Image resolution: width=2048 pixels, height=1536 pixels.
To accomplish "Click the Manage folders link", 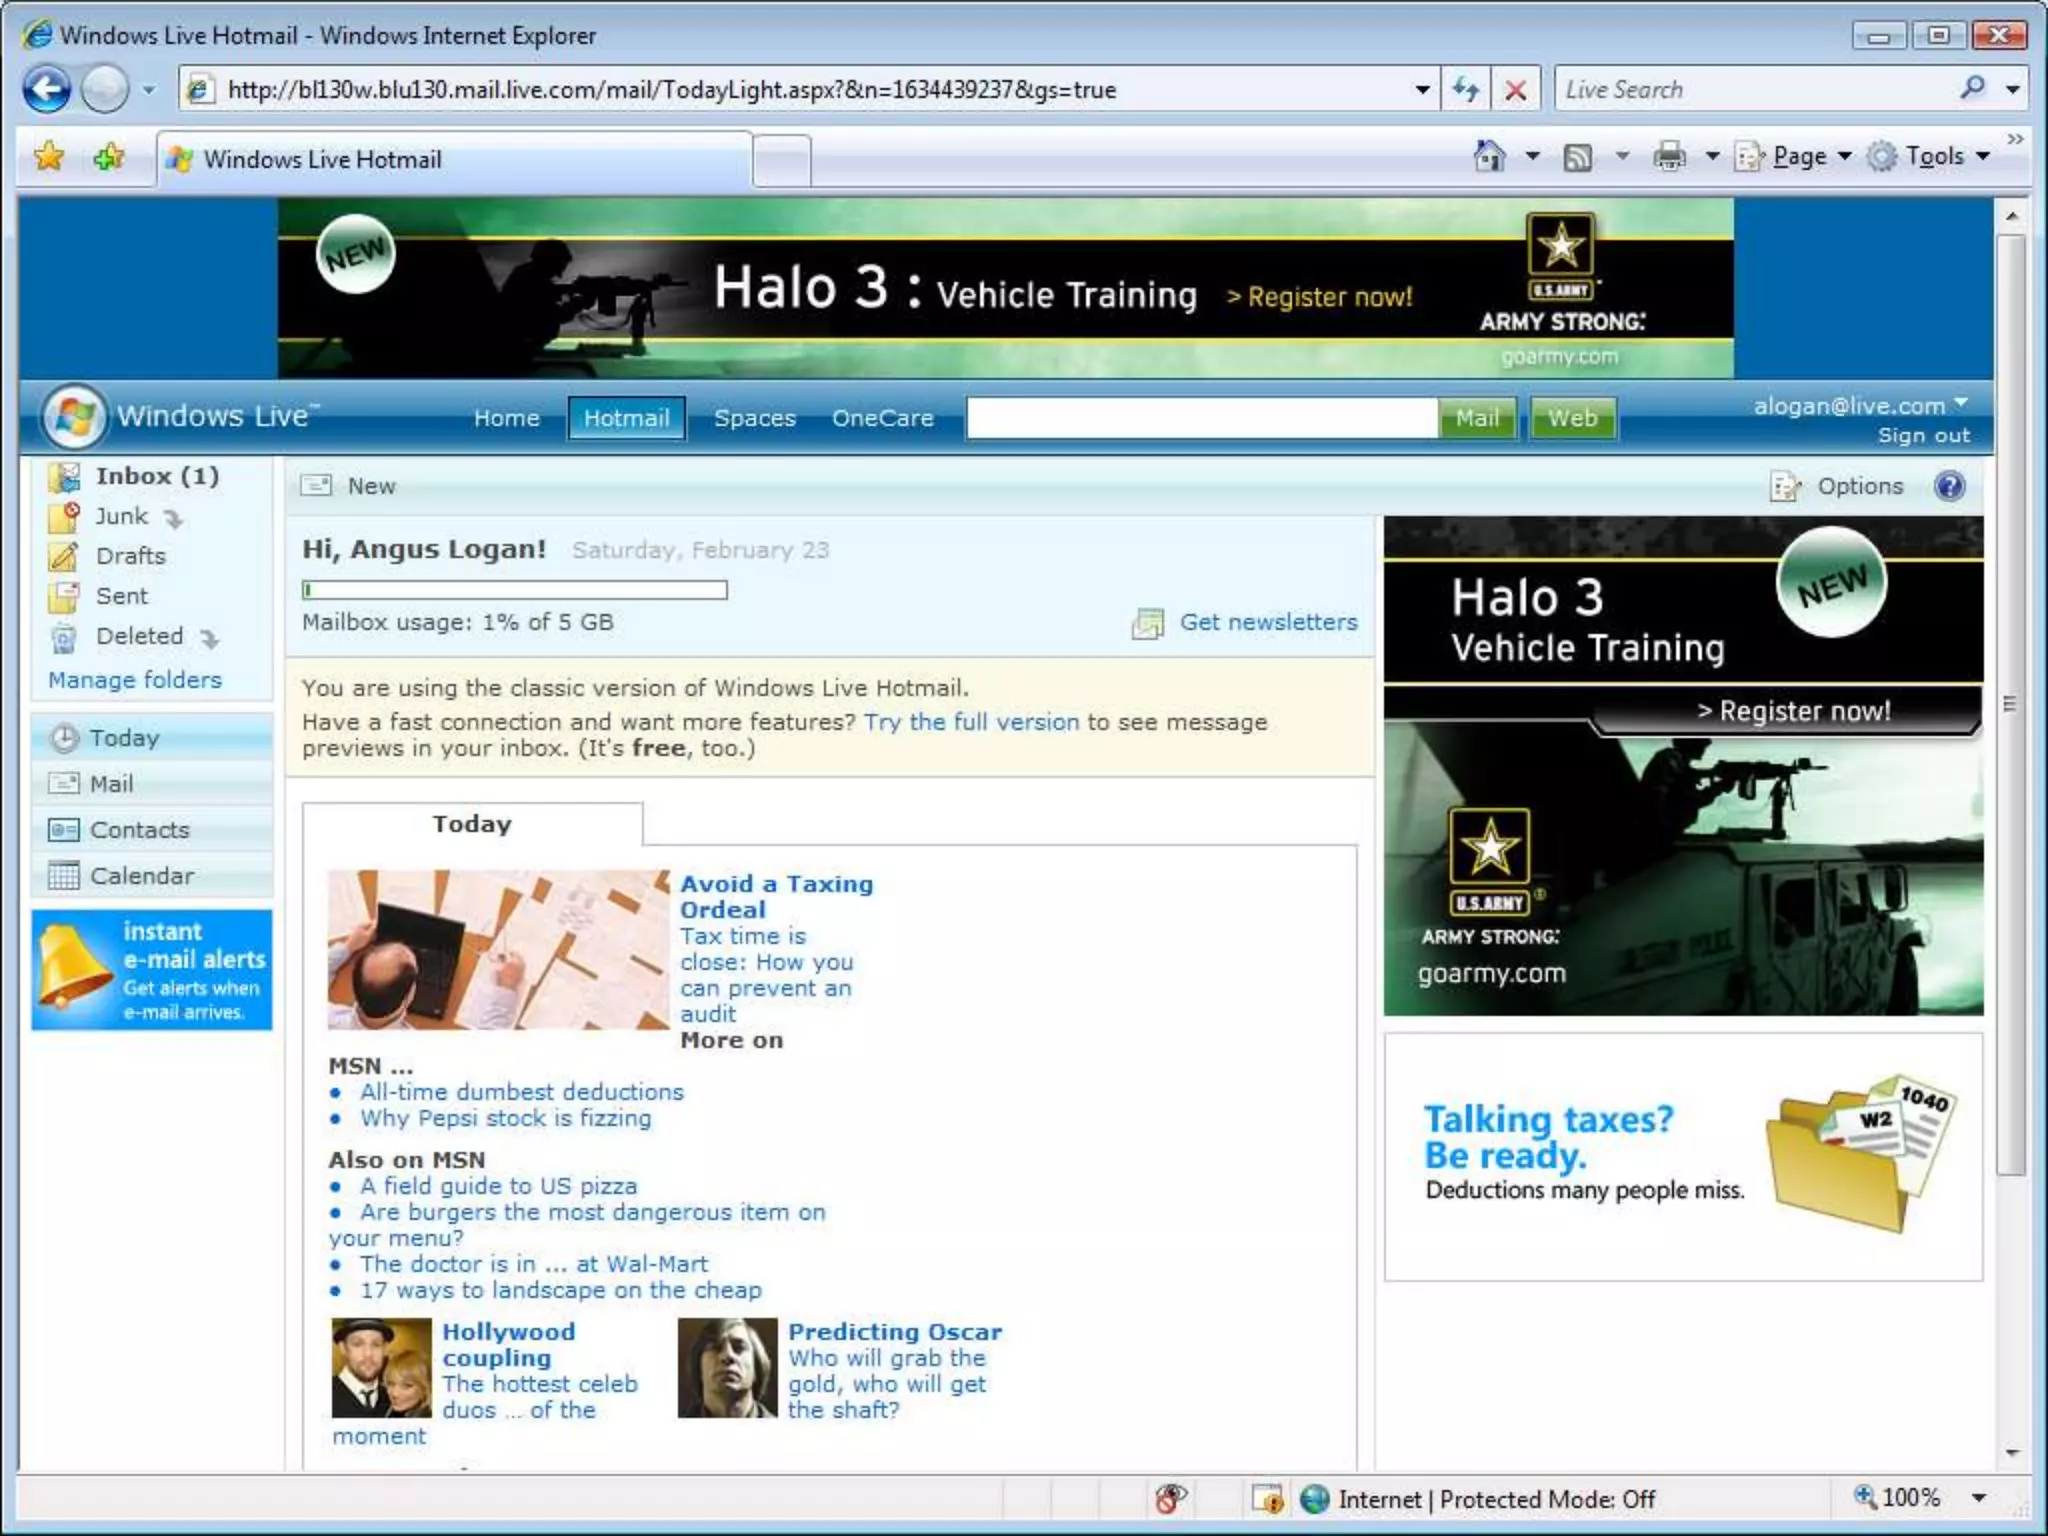I will (x=135, y=680).
